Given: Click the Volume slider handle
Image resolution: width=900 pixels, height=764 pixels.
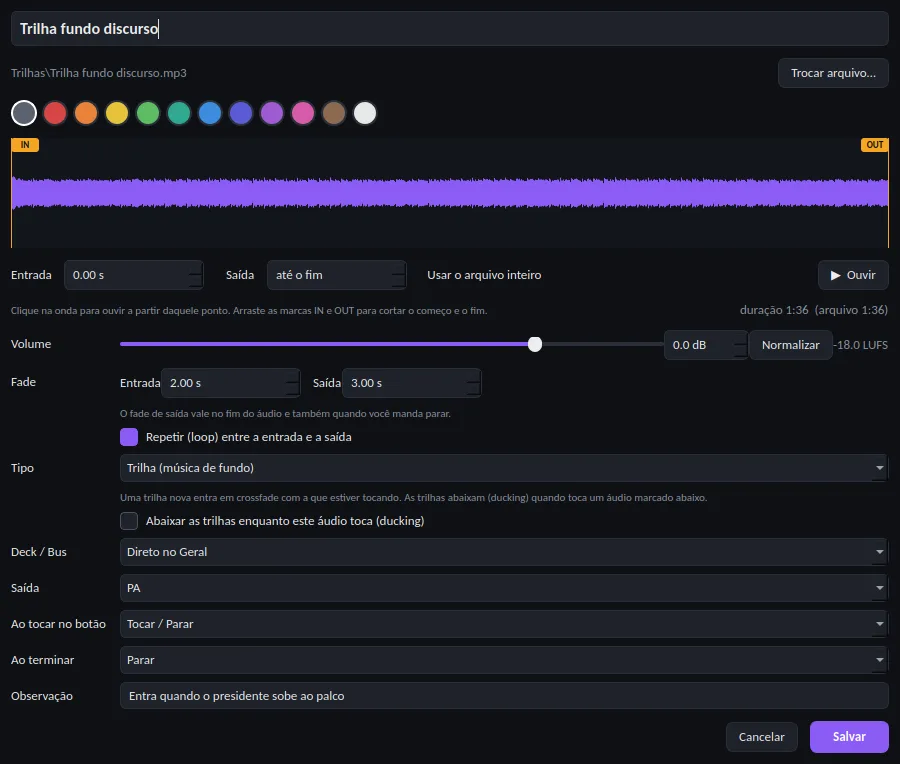Looking at the screenshot, I should (x=535, y=344).
